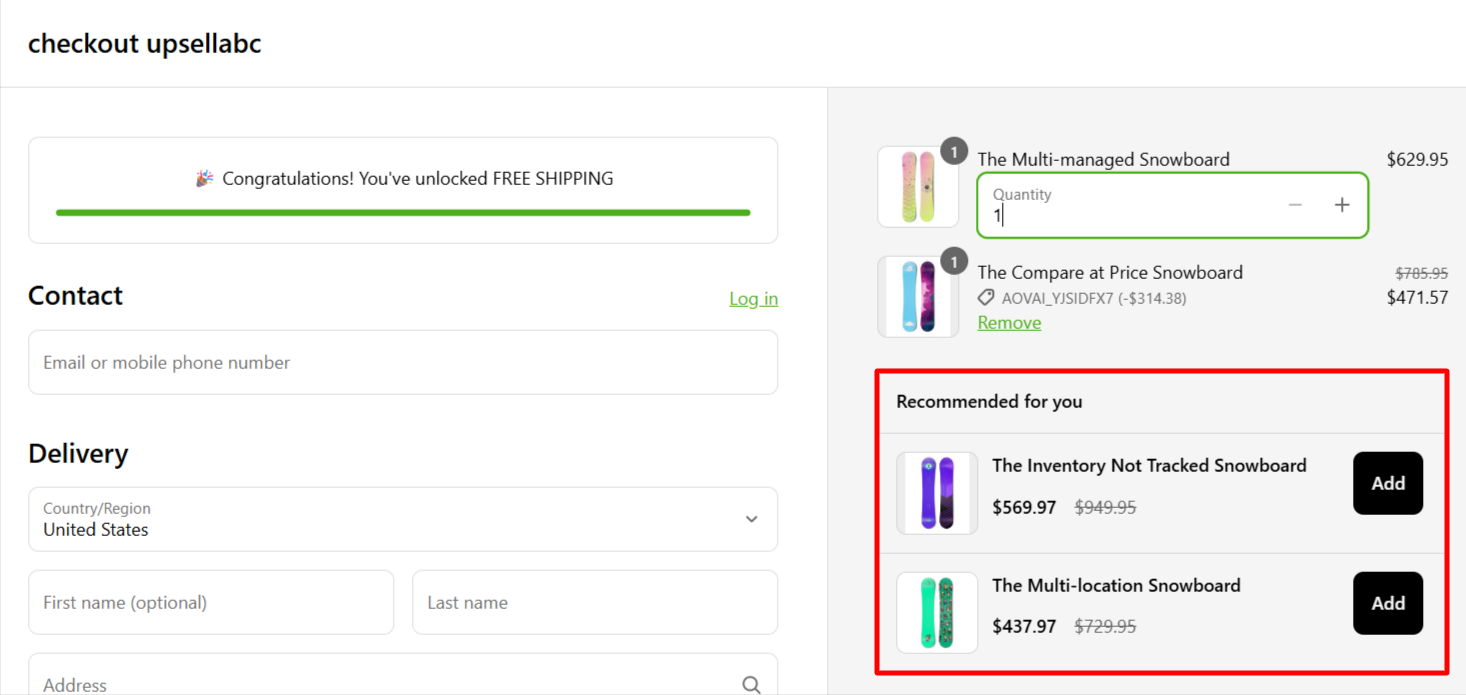This screenshot has width=1466, height=695.
Task: Click the Compare at Price Snowboard thumbnail
Action: click(x=917, y=297)
